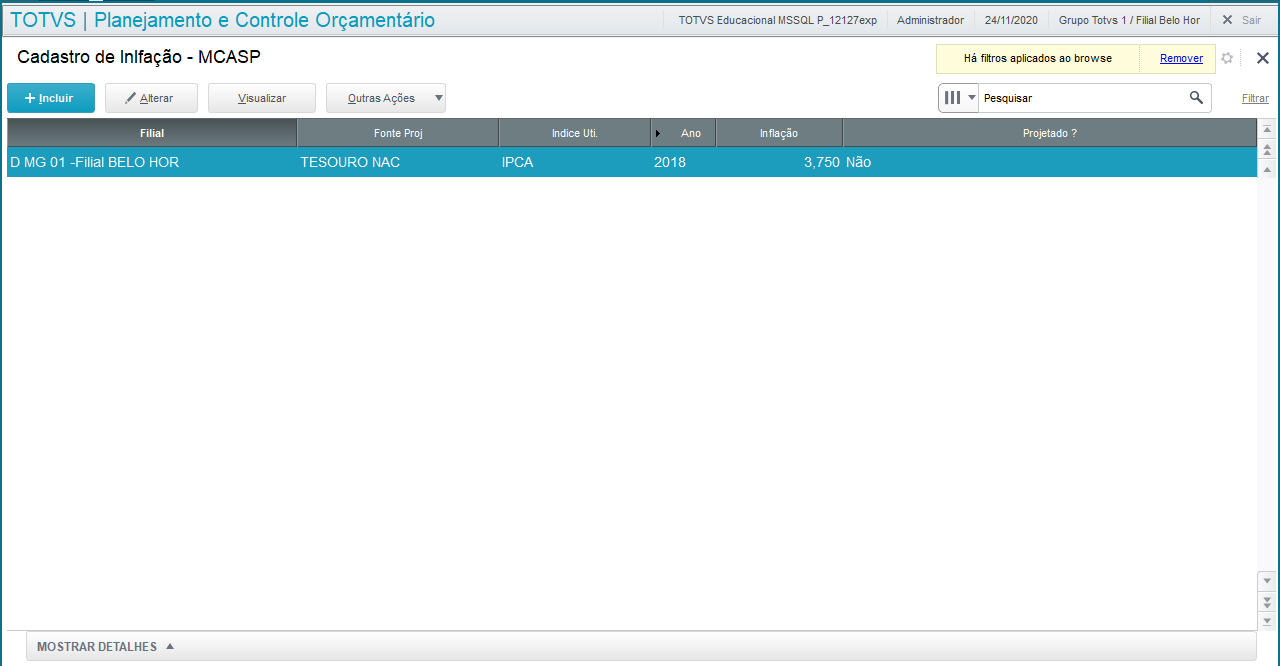Page down with double-arrow scrollbar button
The width and height of the screenshot is (1280, 666).
tap(1267, 601)
